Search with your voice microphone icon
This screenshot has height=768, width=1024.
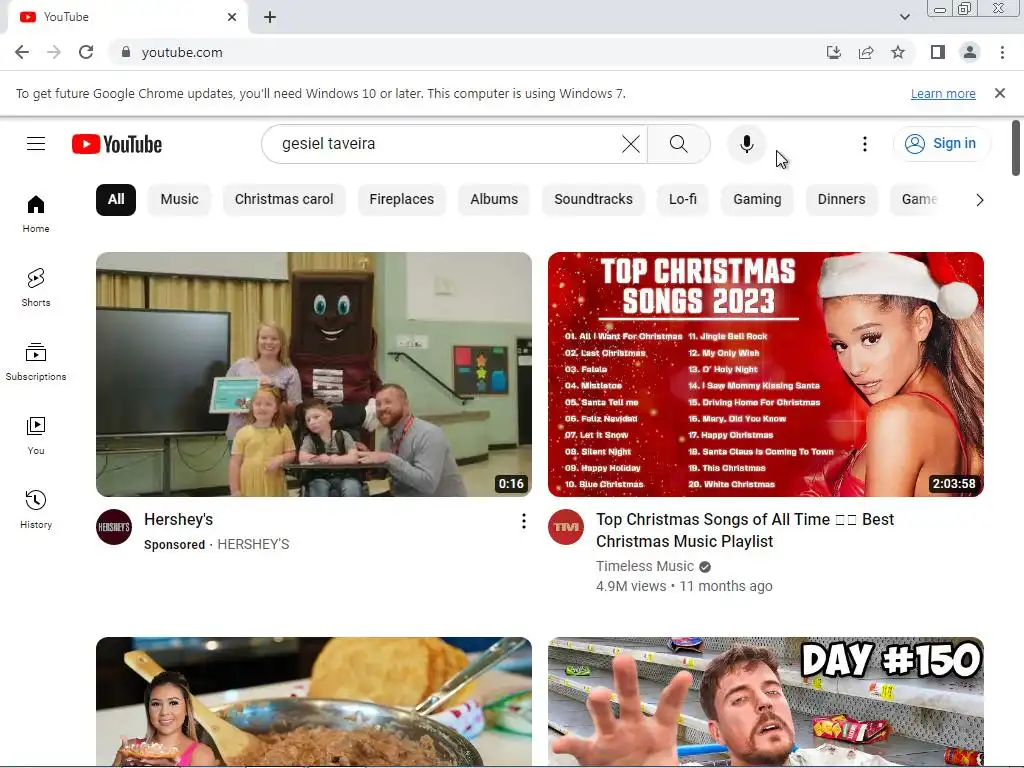click(x=746, y=144)
